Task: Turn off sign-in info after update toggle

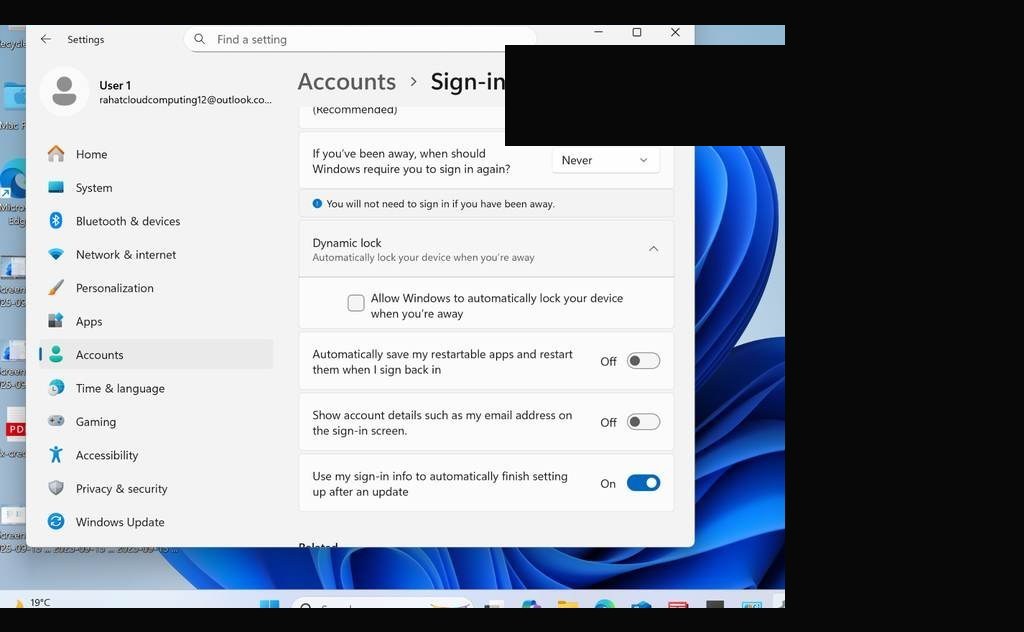Action: click(643, 483)
